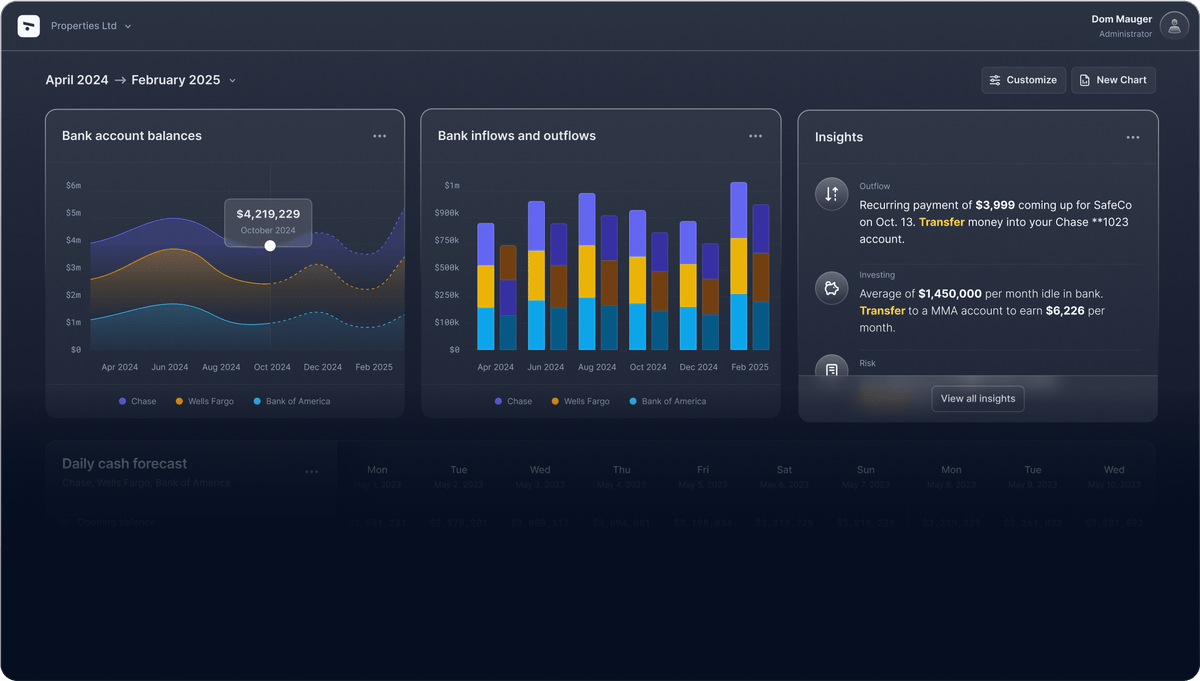Open the Bank inflows and outflows card menu
The image size is (1200, 681).
(755, 136)
